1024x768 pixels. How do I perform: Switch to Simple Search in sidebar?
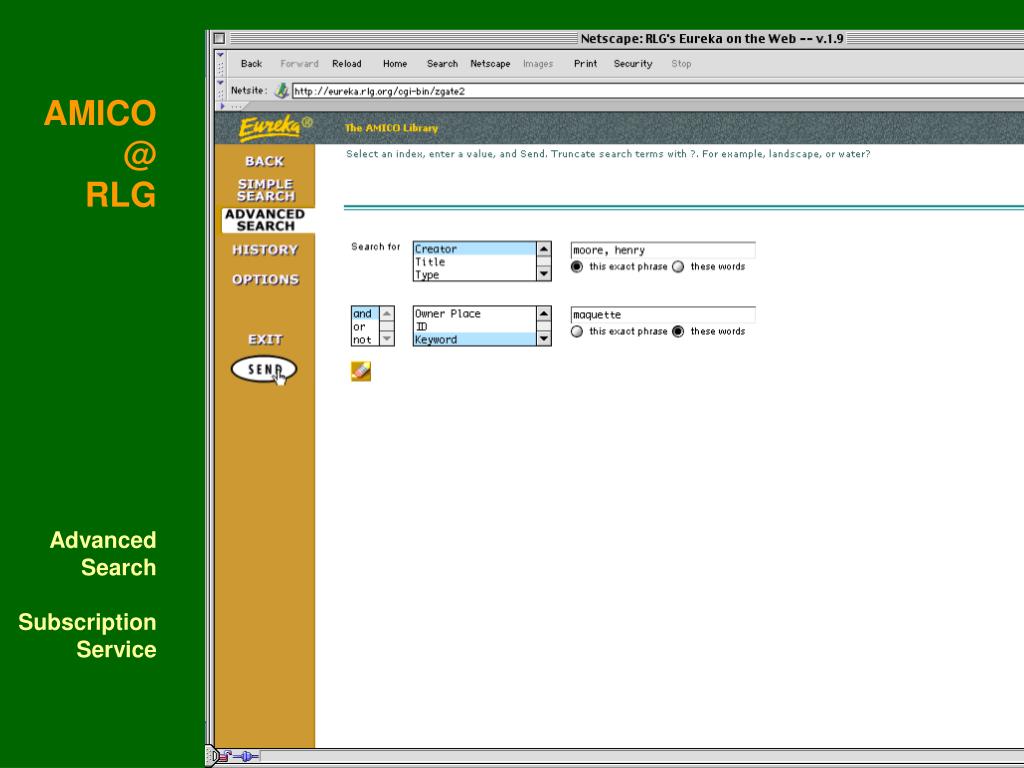coord(265,190)
